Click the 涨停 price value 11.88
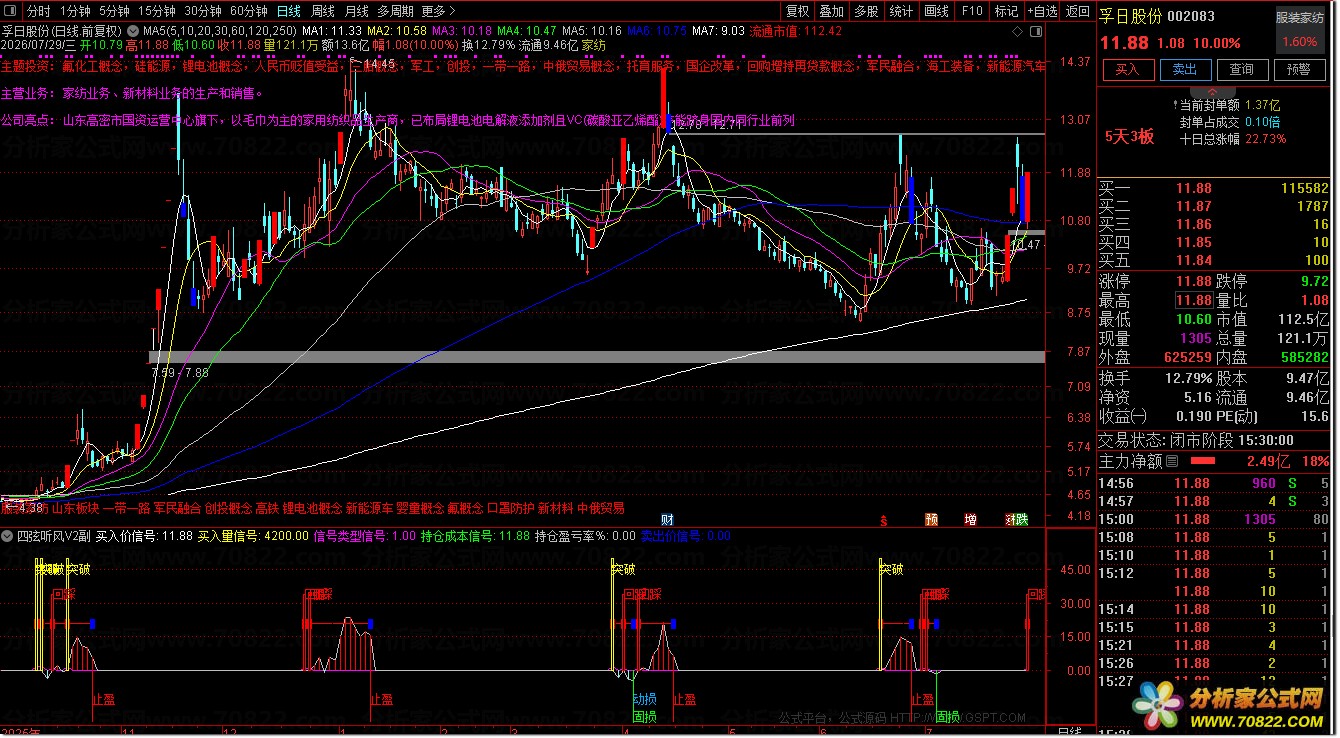The width and height of the screenshot is (1340, 738). point(1192,281)
